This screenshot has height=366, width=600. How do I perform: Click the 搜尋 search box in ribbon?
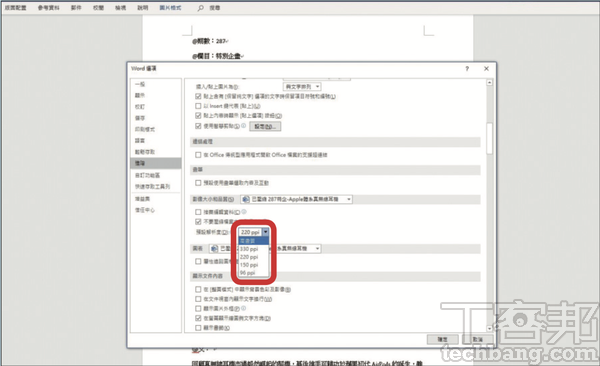point(215,8)
